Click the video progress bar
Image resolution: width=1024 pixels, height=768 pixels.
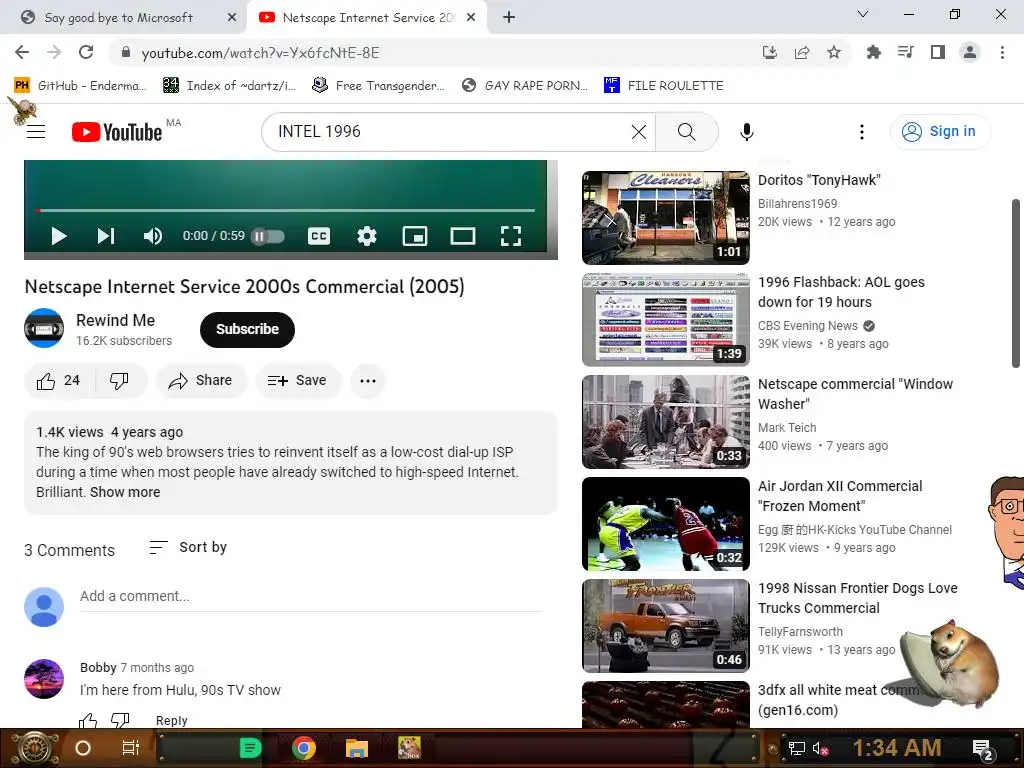tap(286, 210)
